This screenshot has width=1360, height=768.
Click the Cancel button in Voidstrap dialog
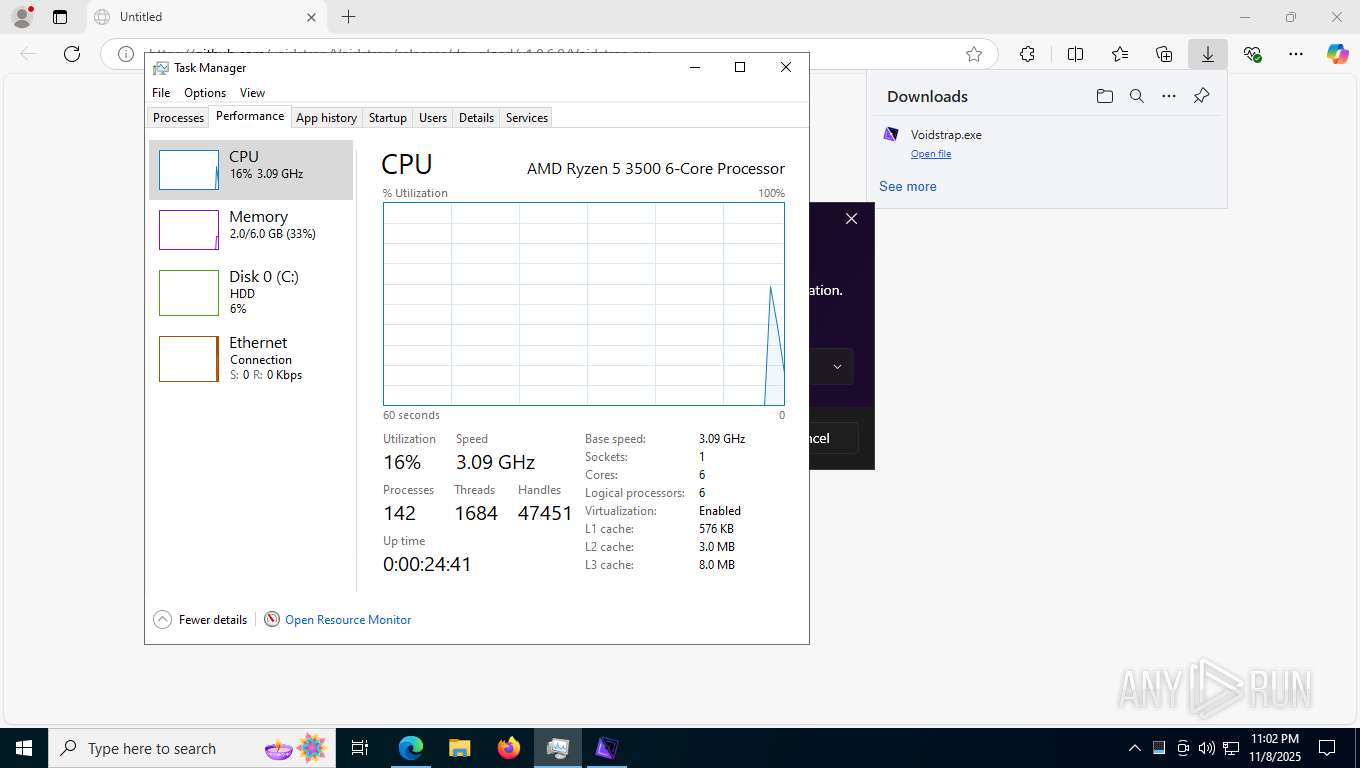(833, 438)
